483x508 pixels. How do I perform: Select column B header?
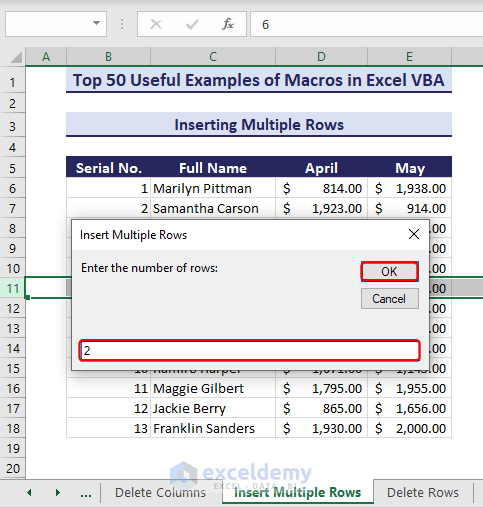pos(108,57)
